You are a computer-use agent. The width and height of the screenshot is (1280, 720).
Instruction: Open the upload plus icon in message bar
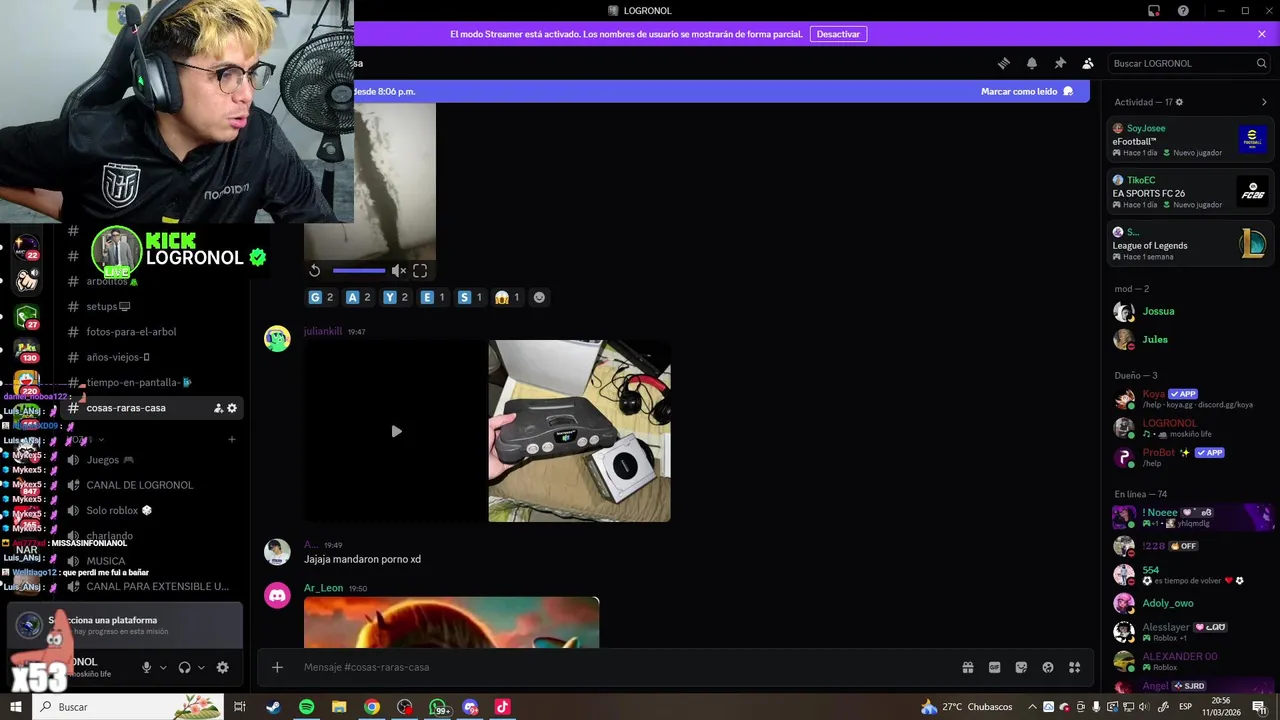coord(277,667)
